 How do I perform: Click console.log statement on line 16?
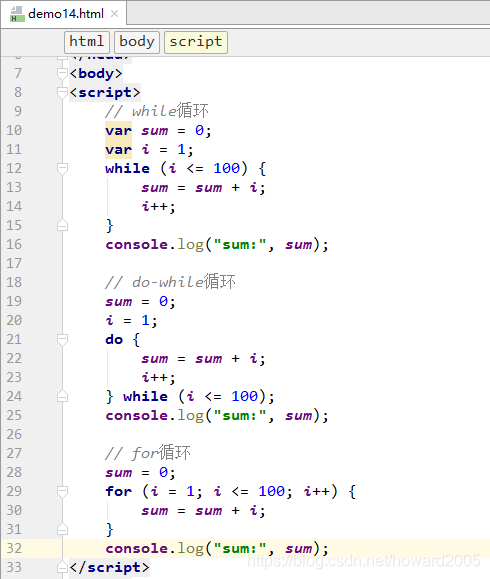click(217, 245)
